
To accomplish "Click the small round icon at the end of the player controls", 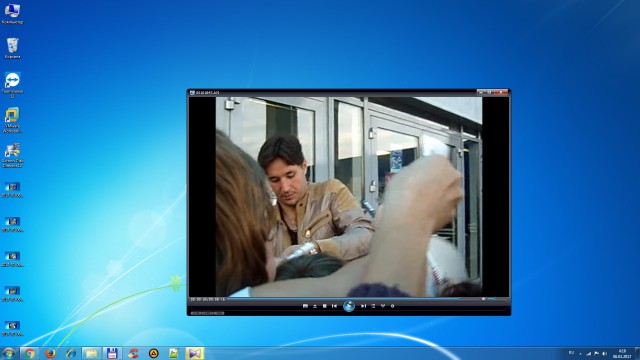I will point(393,306).
